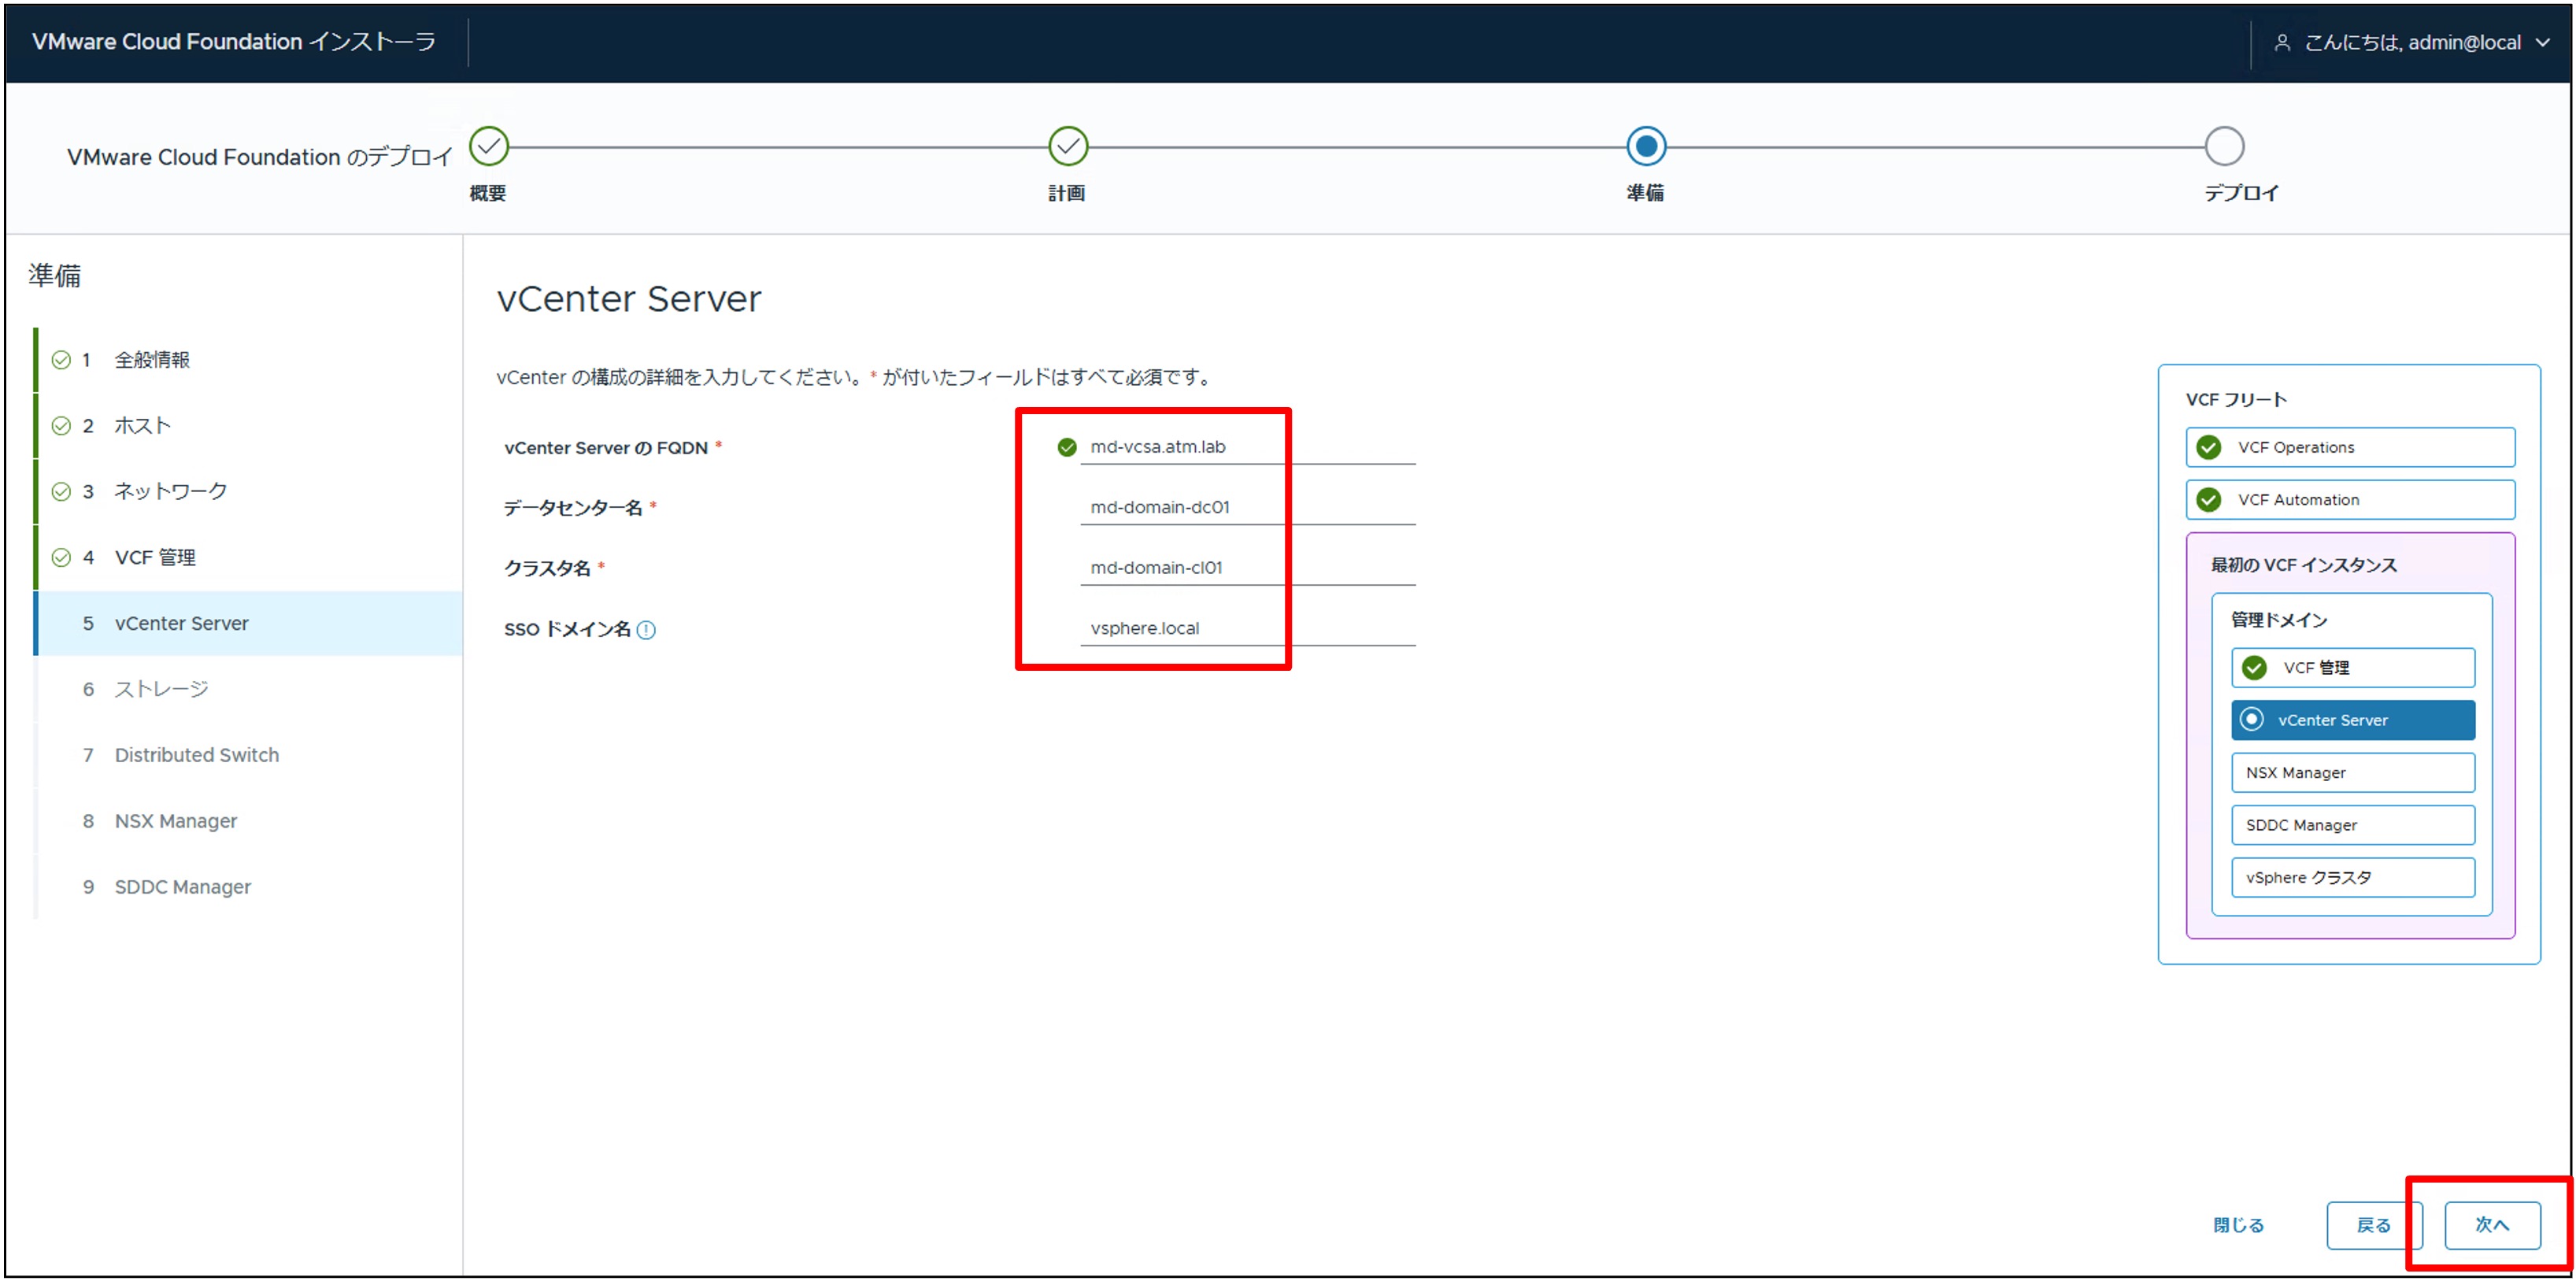Open the admin@local account dropdown chevron
2576x1281 pixels.
[2543, 43]
